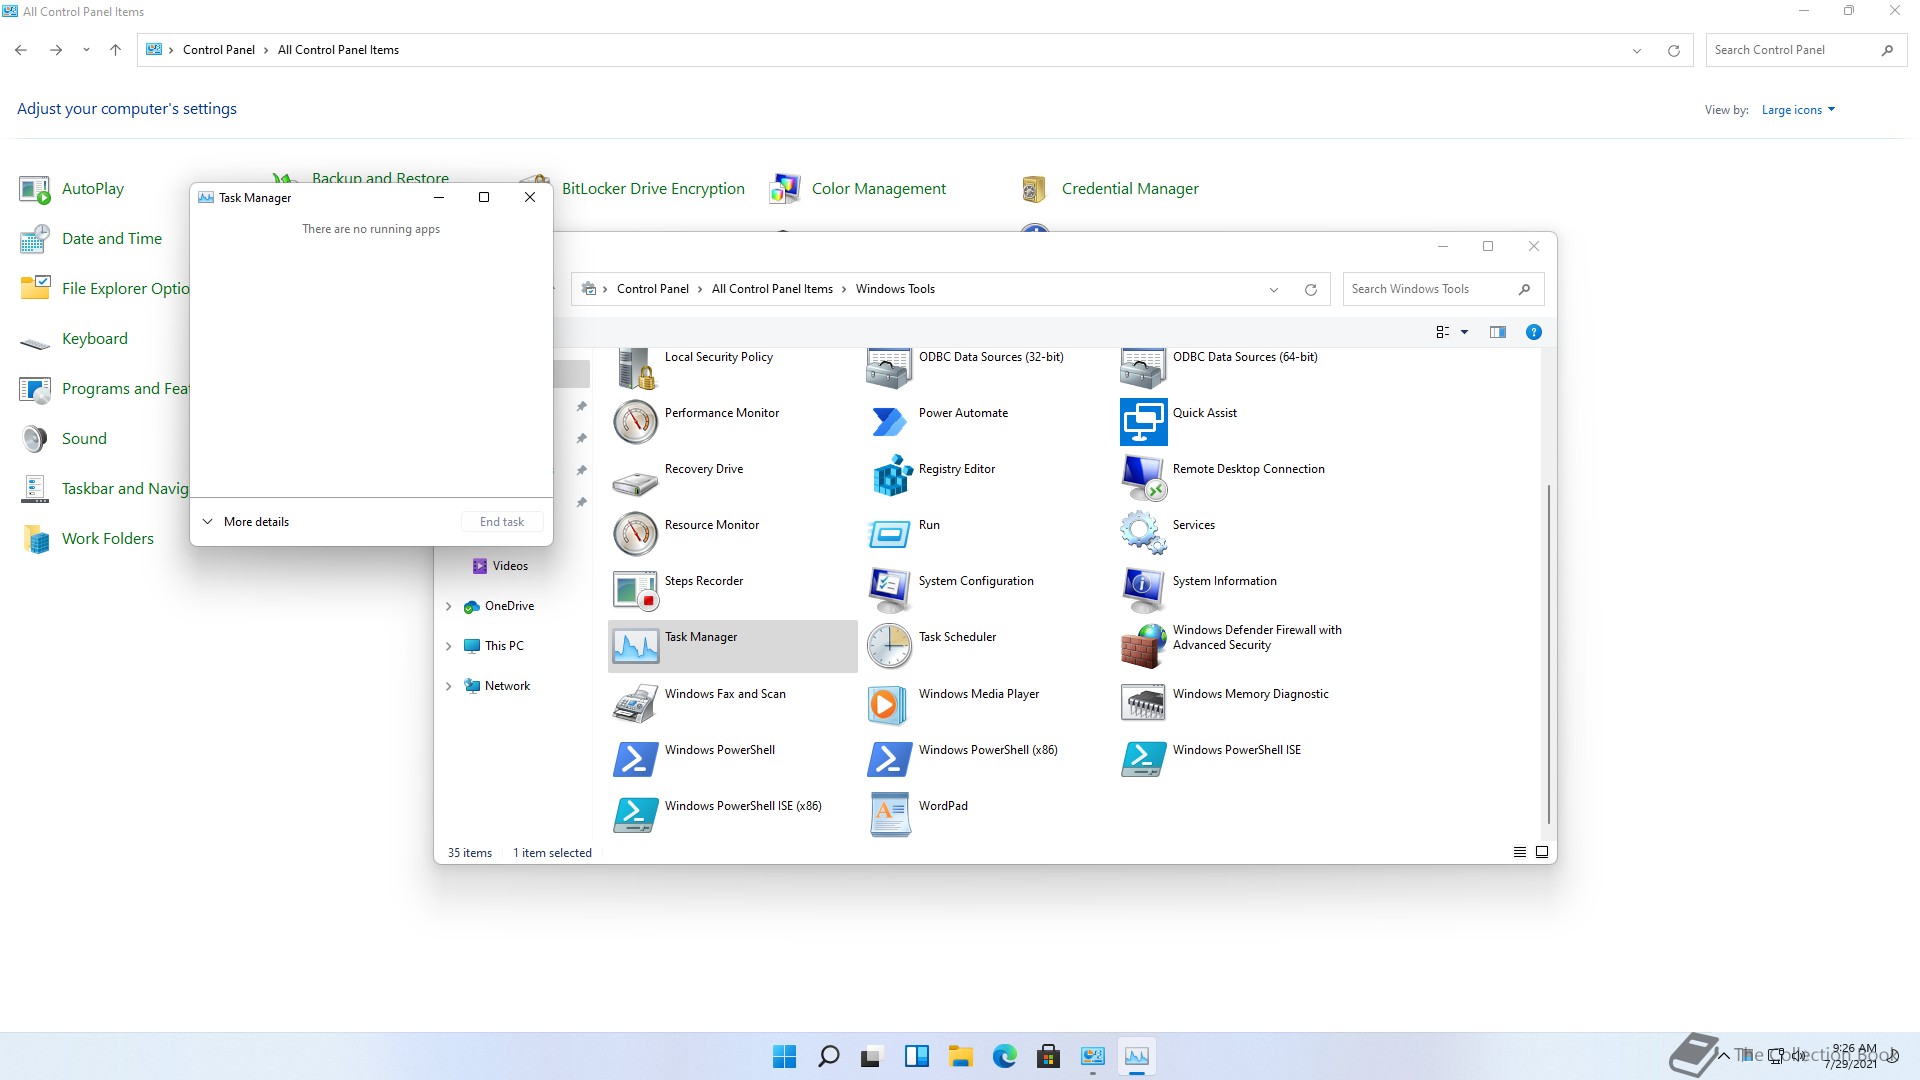The height and width of the screenshot is (1080, 1920).
Task: Open BitLocker Drive Encryption
Action: (652, 189)
